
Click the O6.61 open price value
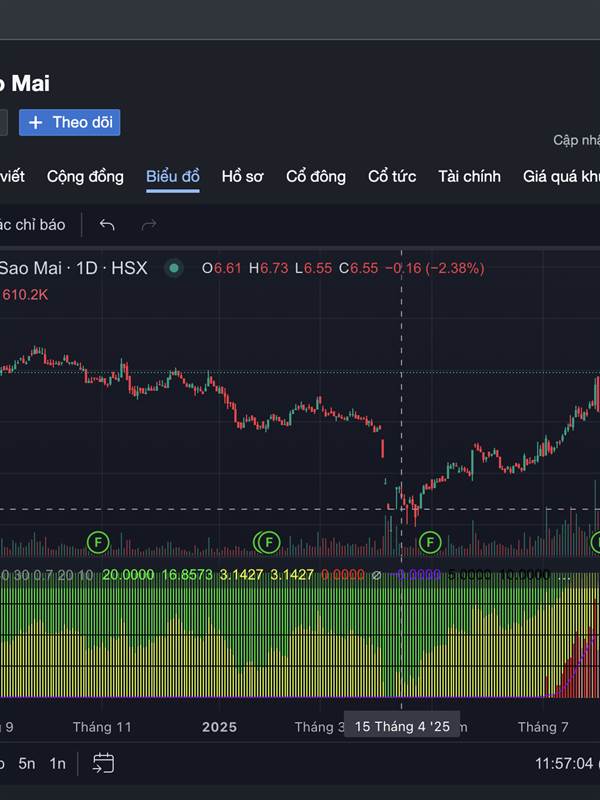click(221, 268)
